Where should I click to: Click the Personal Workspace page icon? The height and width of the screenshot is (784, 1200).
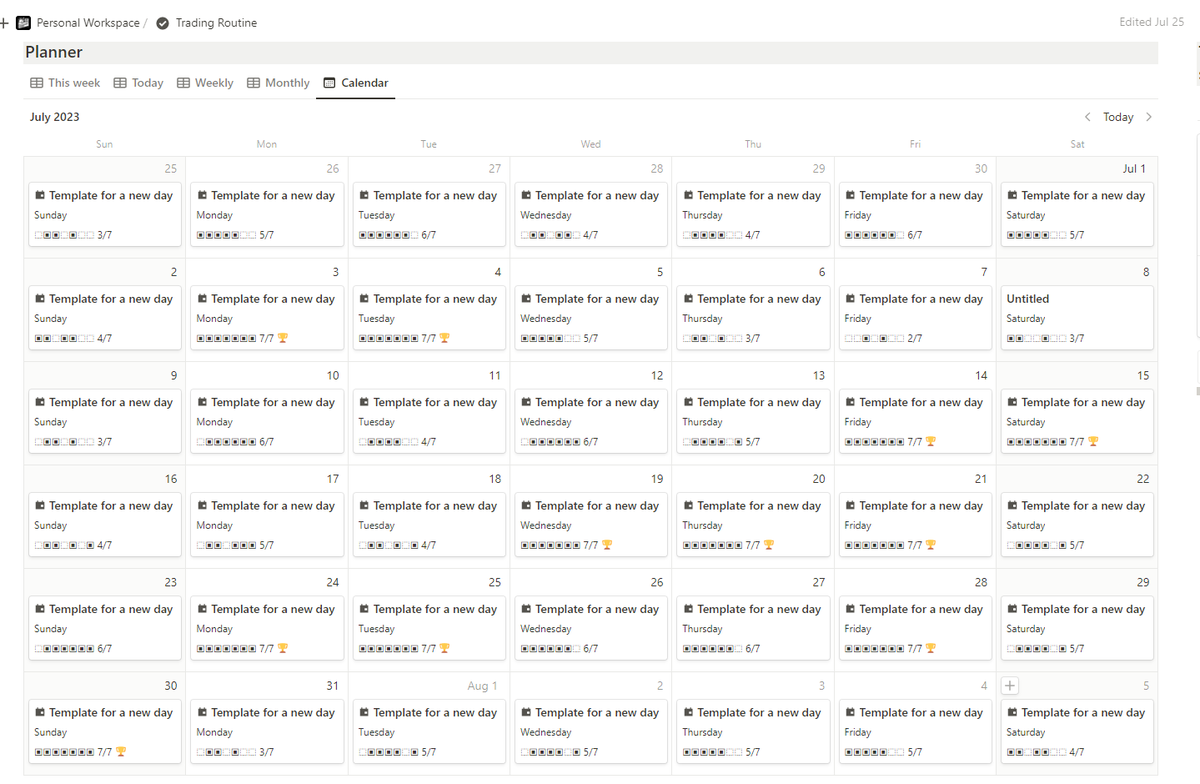click(23, 23)
